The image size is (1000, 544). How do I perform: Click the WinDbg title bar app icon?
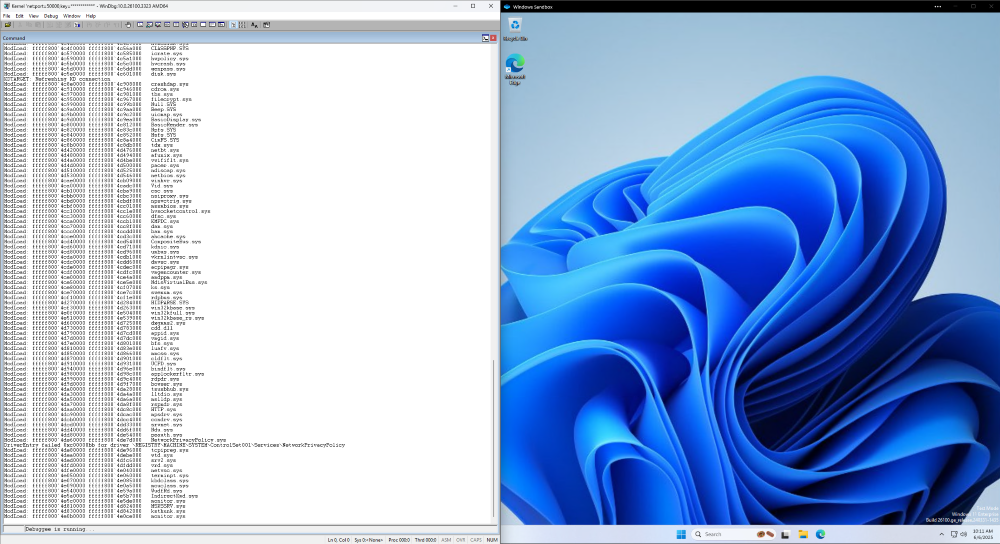tap(6, 6)
